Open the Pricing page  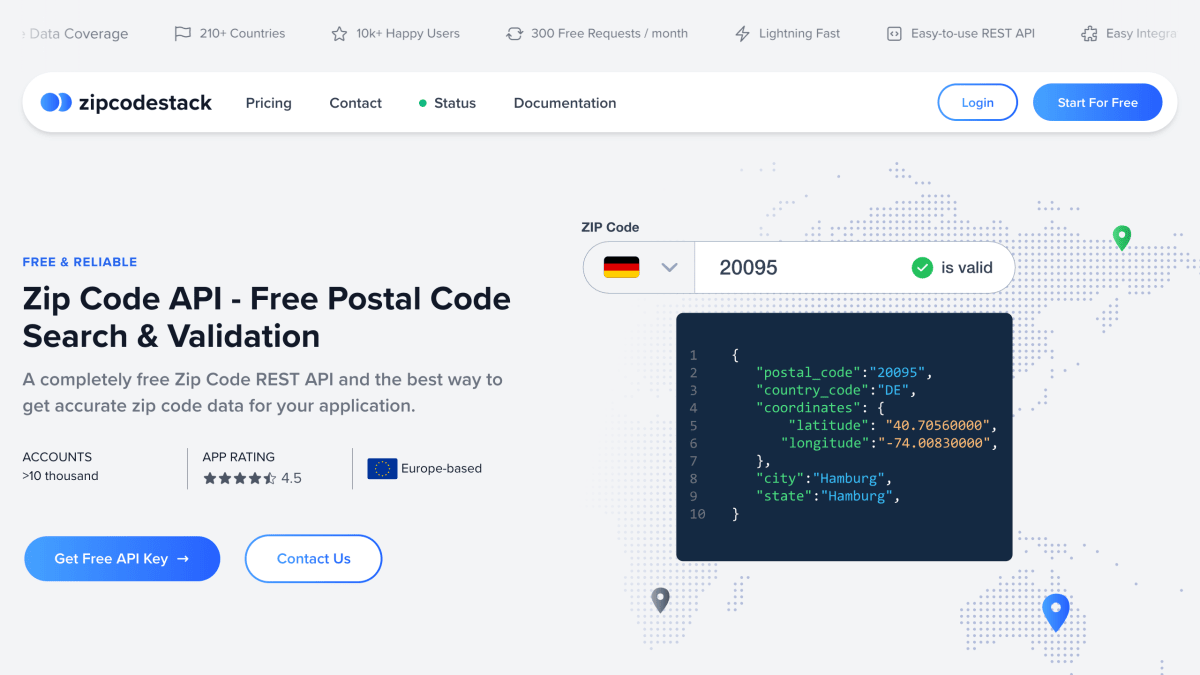click(x=269, y=103)
